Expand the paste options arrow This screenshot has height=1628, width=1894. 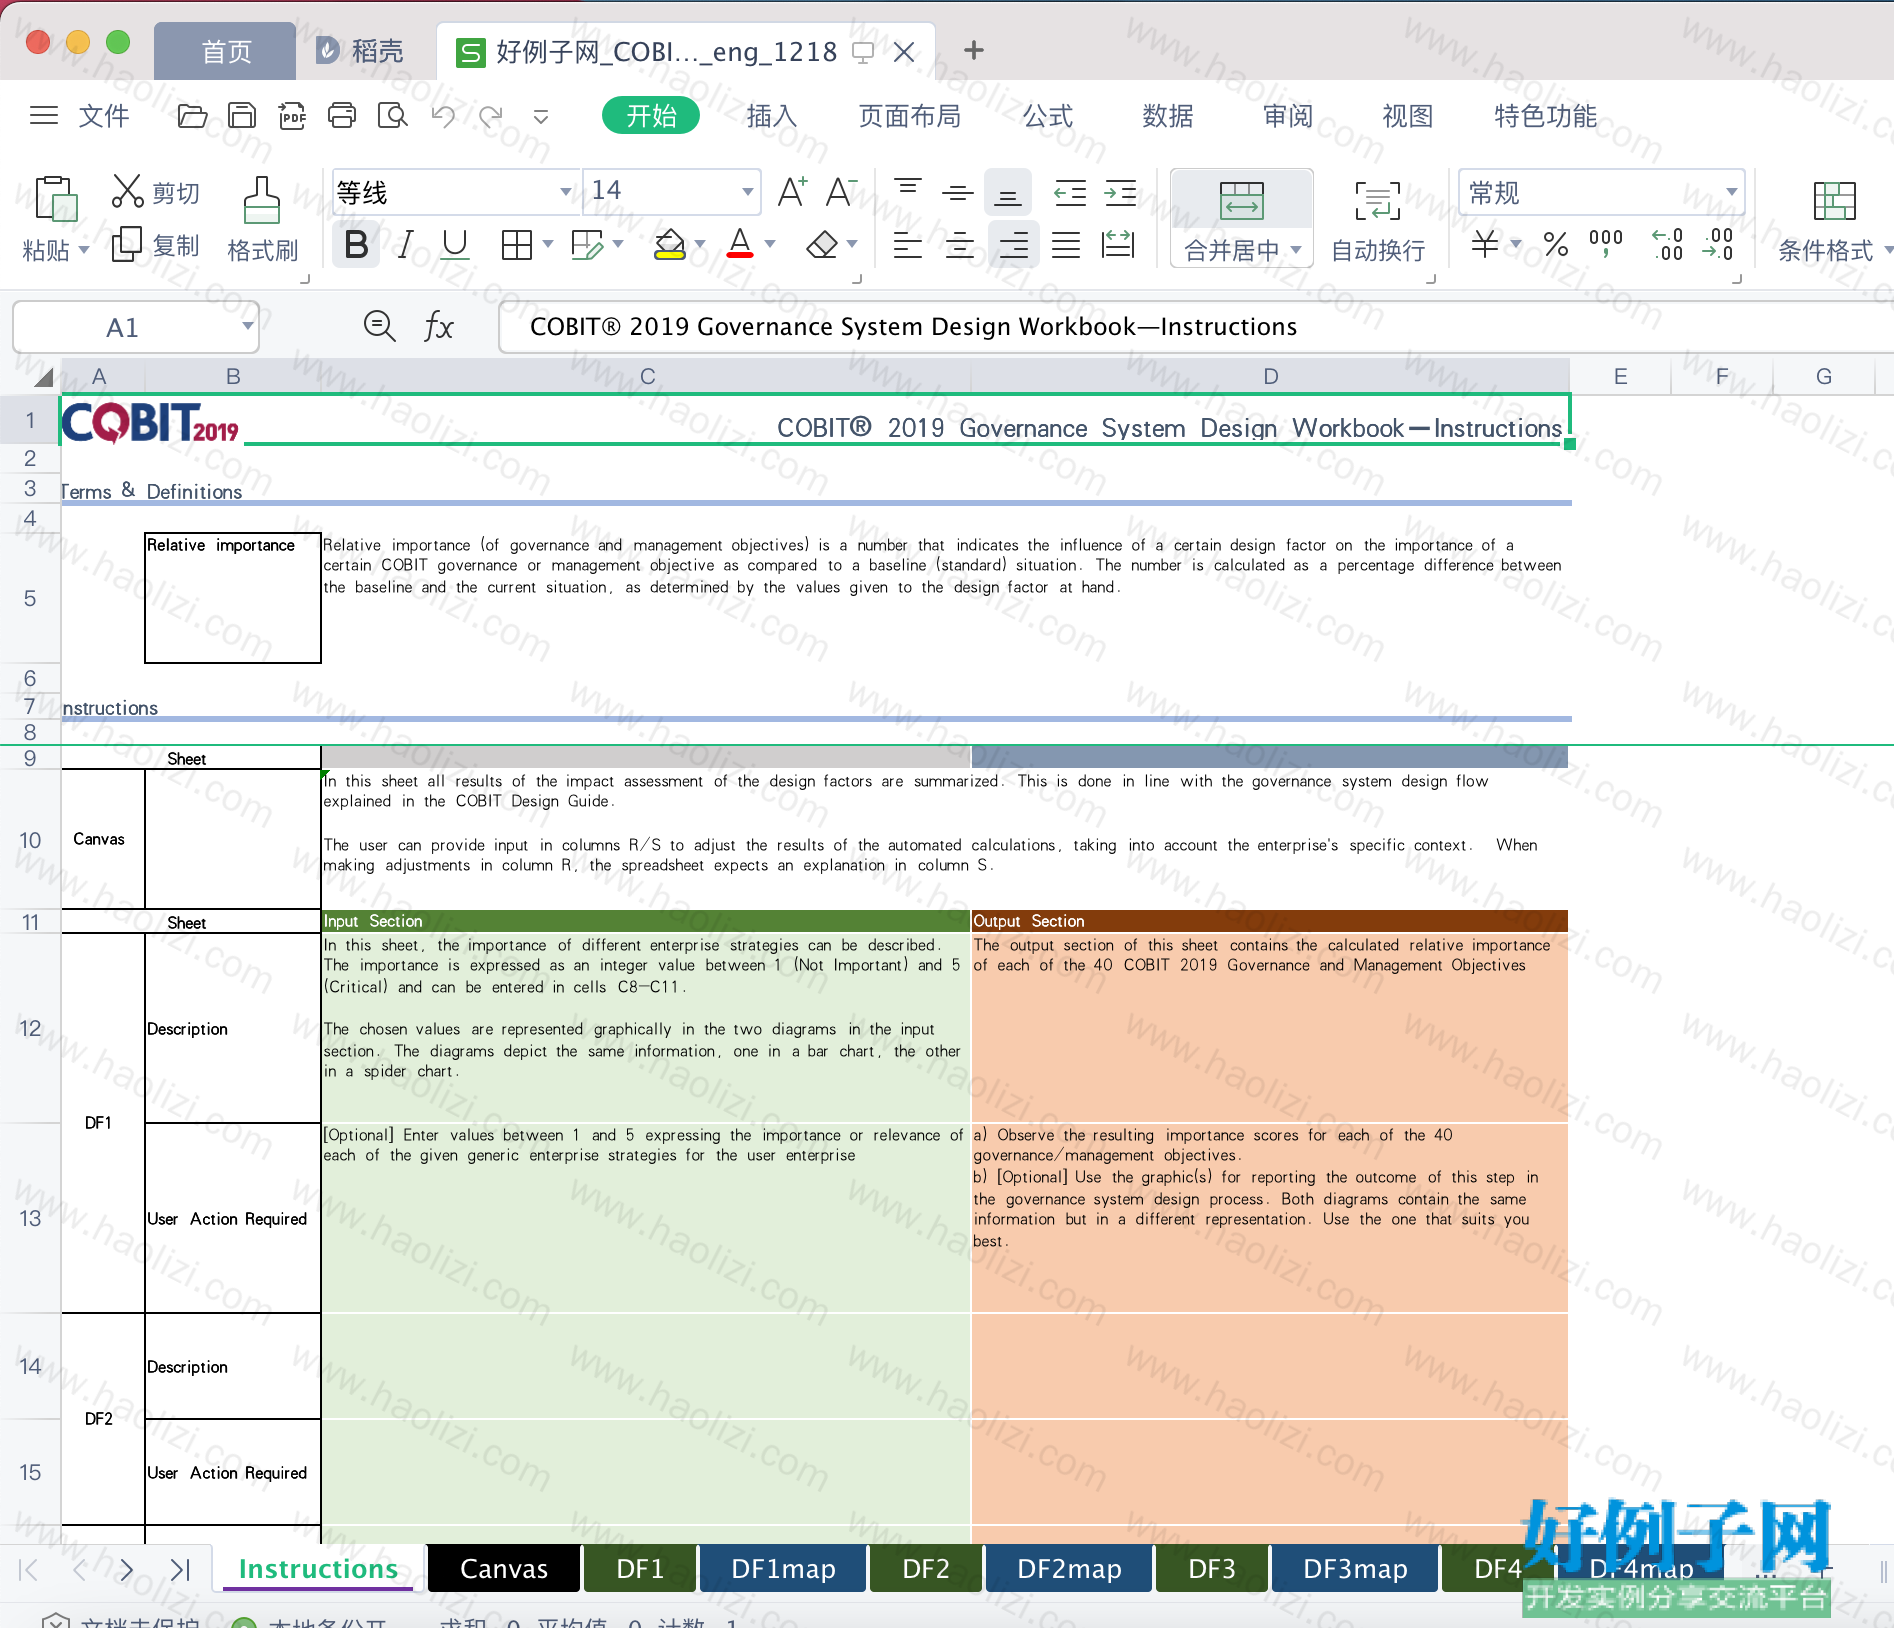[x=83, y=249]
